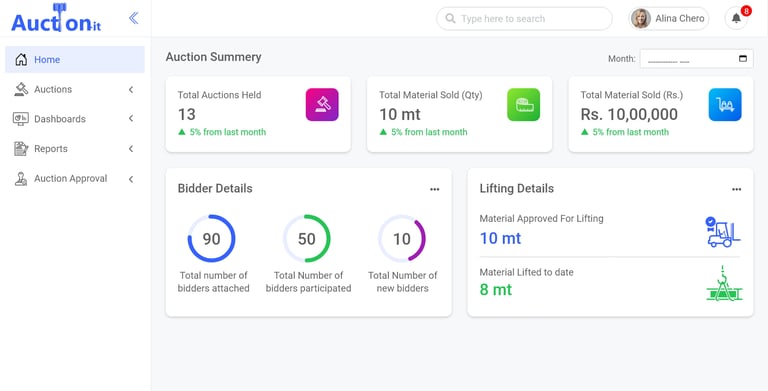Click the Month date input field
The image size is (768, 391).
coord(696,59)
